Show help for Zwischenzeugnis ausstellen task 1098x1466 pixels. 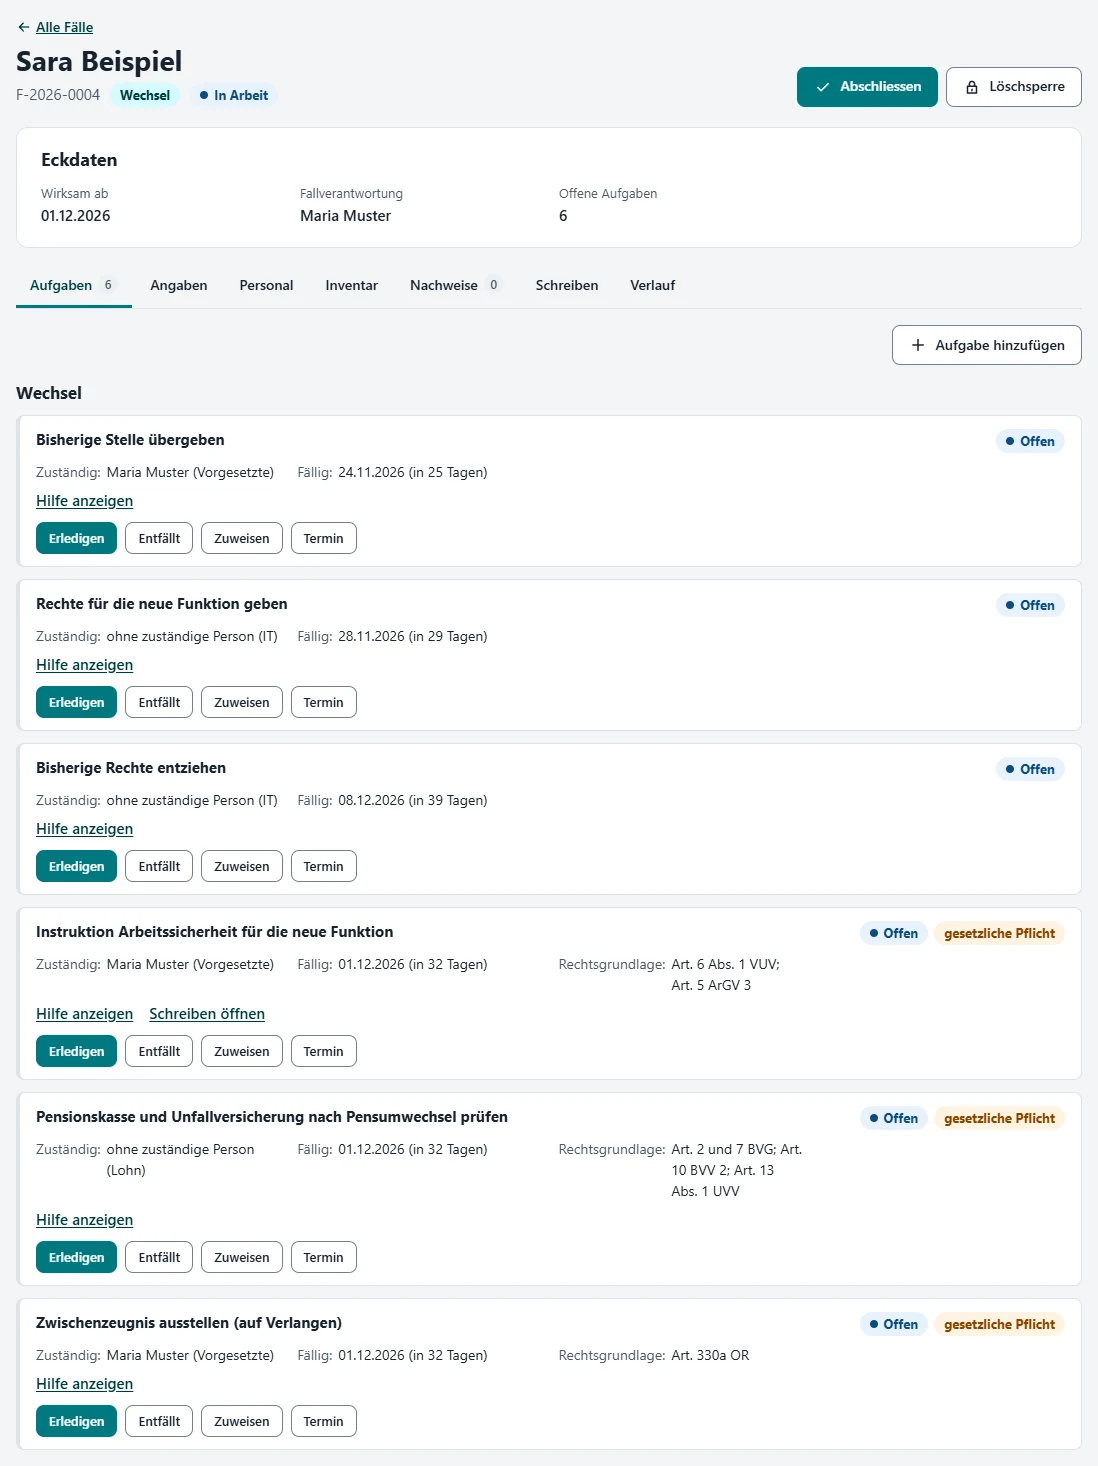point(84,1384)
